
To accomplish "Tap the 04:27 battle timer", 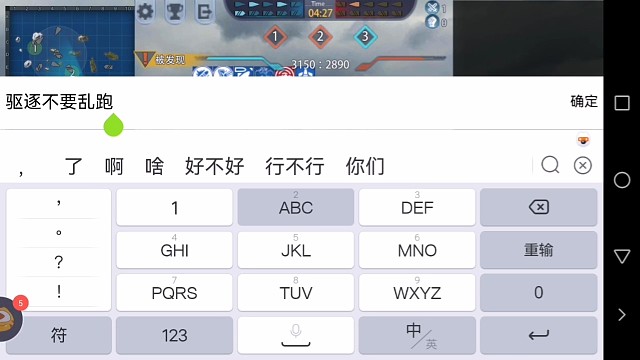I will coord(320,13).
